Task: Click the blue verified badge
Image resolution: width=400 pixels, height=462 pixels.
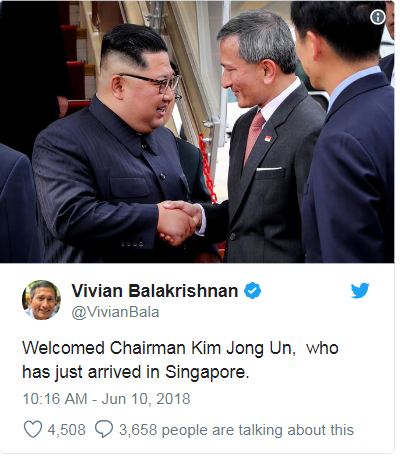Action: pos(252,290)
